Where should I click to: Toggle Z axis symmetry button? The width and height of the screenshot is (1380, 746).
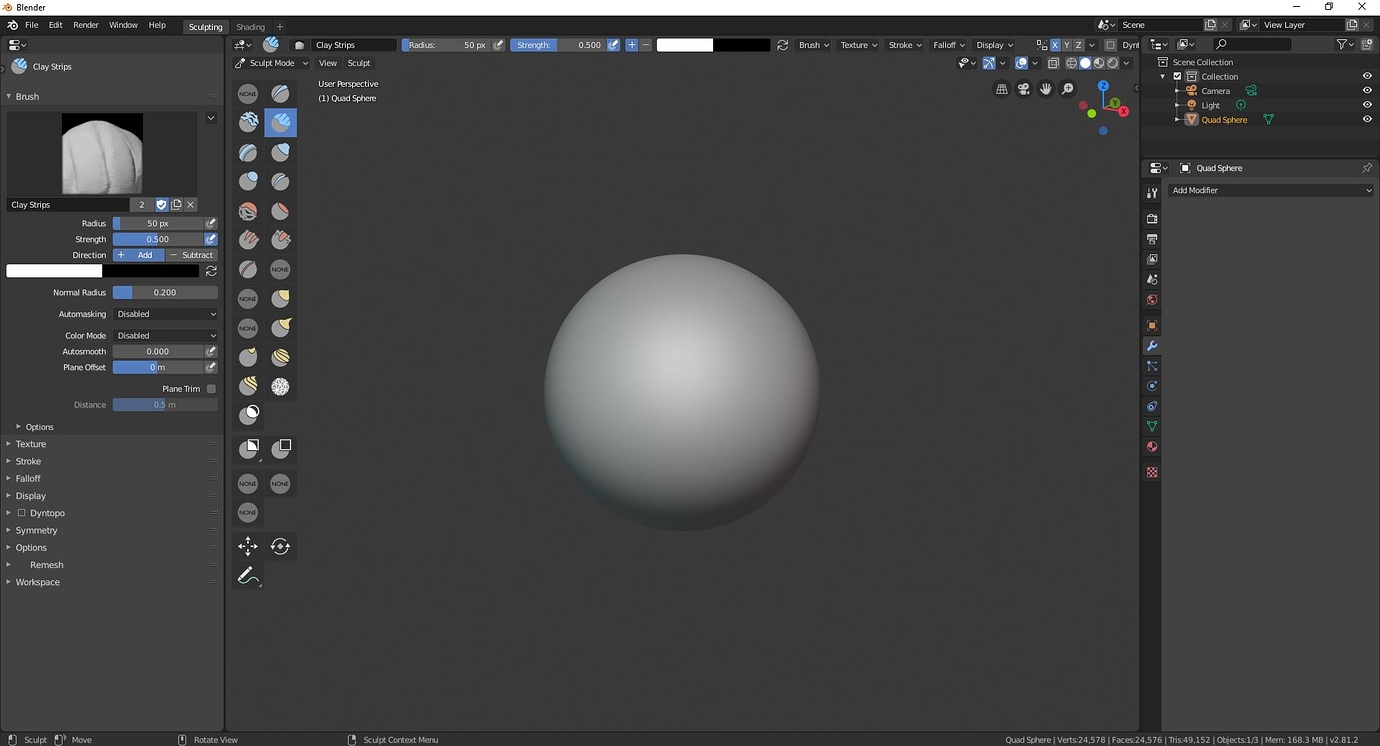point(1078,45)
